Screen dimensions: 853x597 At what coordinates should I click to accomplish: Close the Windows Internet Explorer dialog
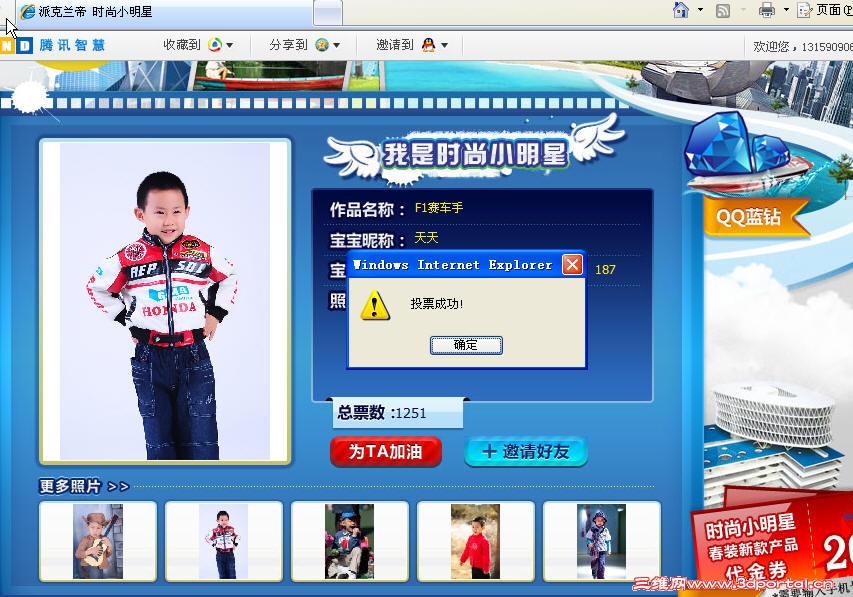point(572,265)
